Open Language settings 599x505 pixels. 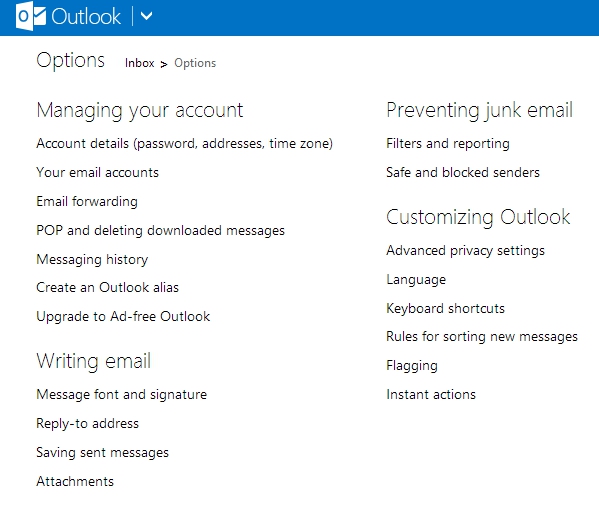click(416, 280)
